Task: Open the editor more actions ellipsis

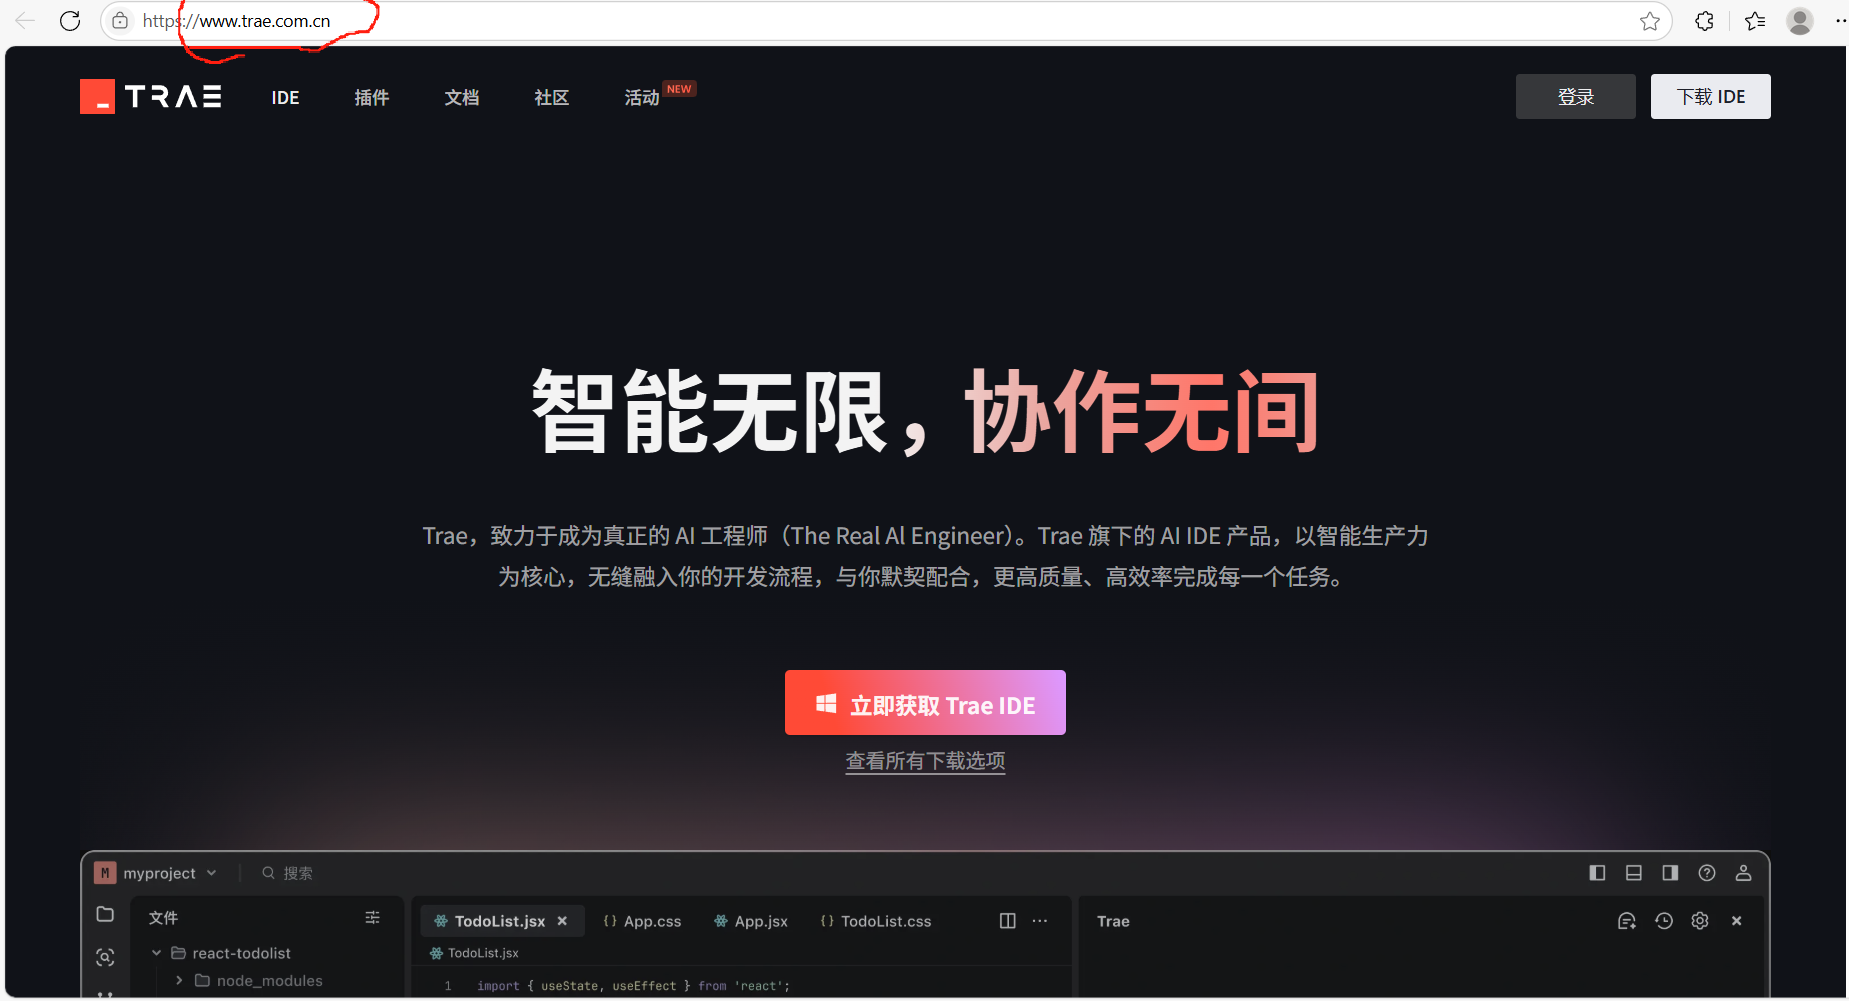Action: click(x=1040, y=921)
